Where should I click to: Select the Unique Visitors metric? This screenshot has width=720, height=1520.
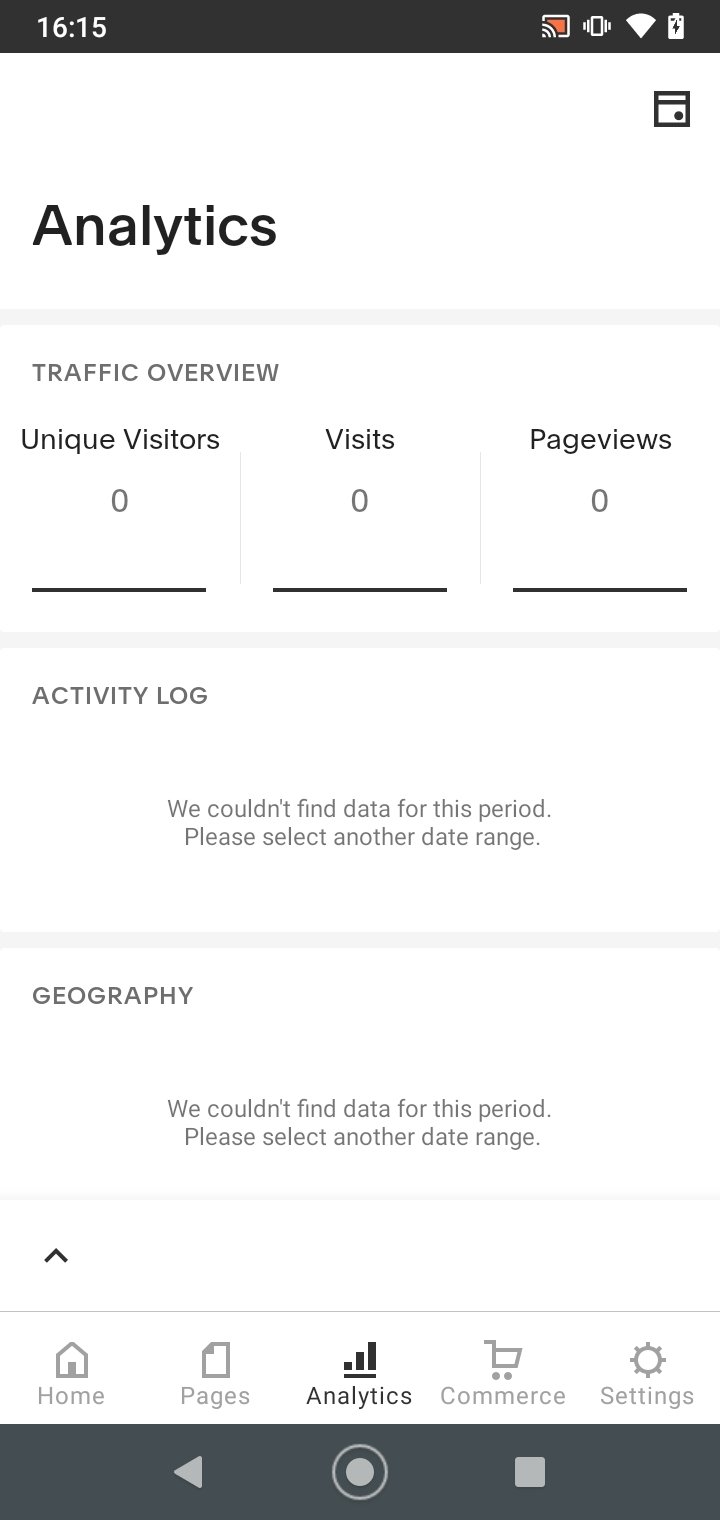click(119, 510)
